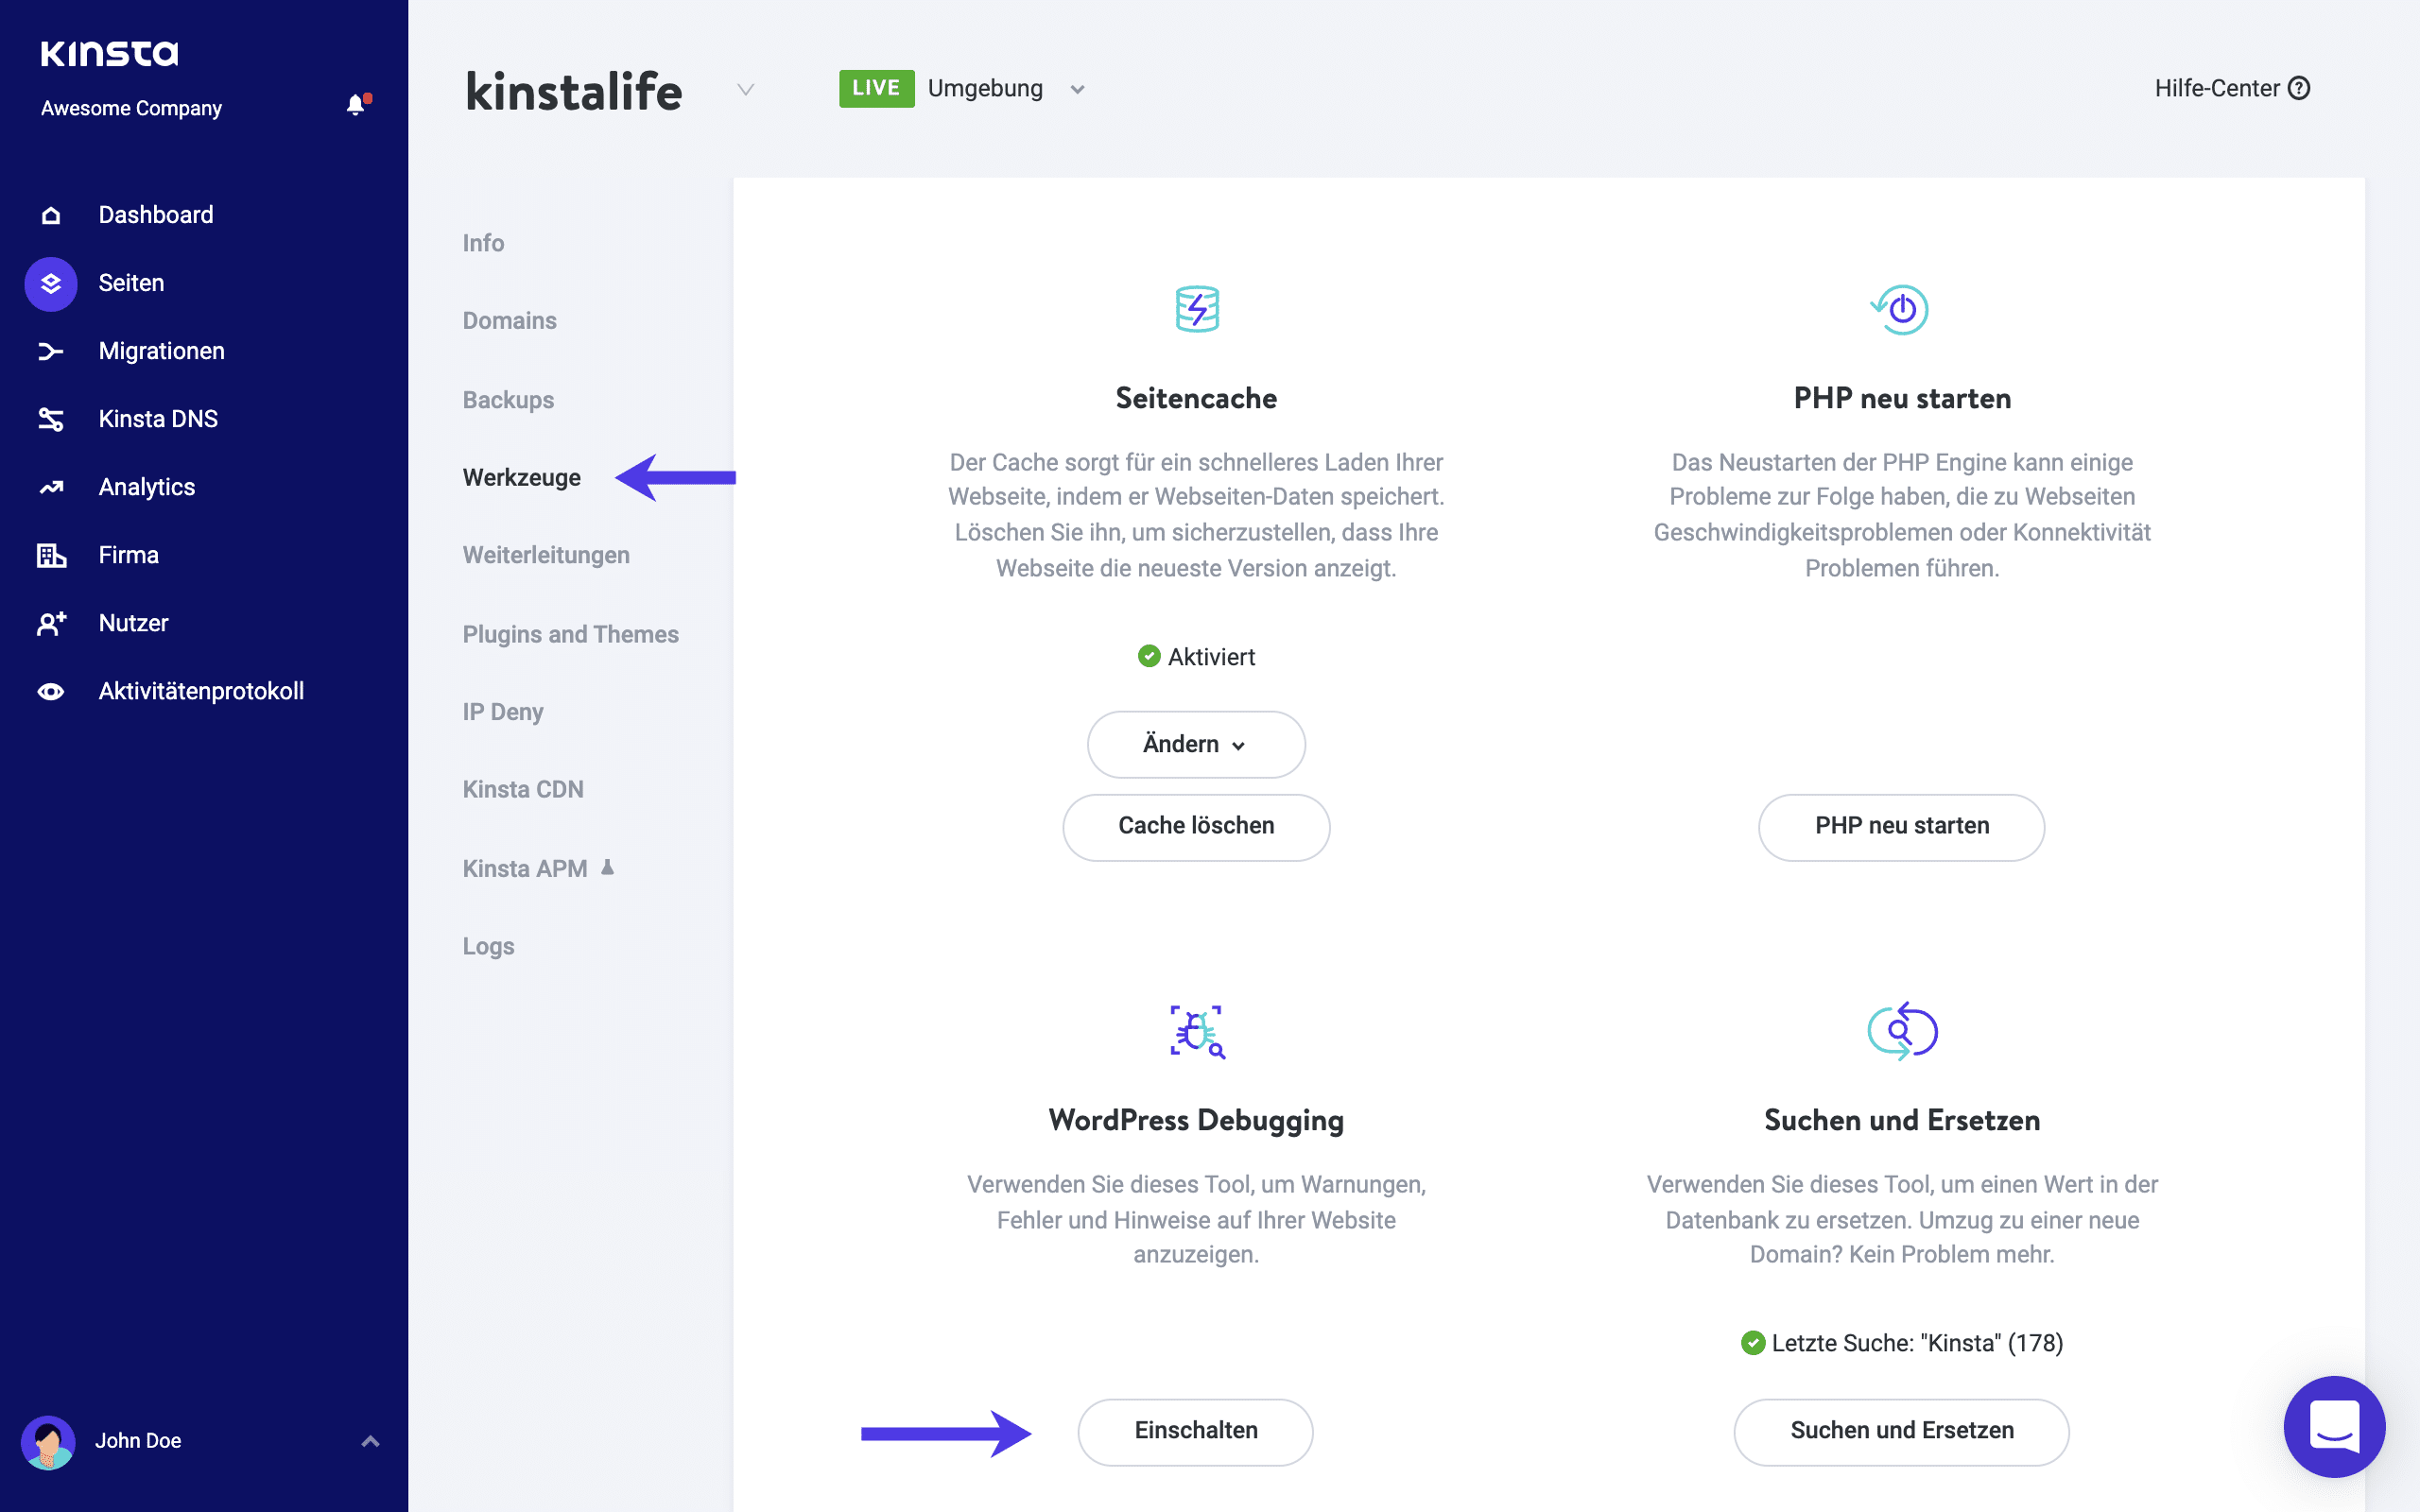Image resolution: width=2420 pixels, height=1512 pixels.
Task: Click the PHP neu starten button
Action: click(1901, 826)
